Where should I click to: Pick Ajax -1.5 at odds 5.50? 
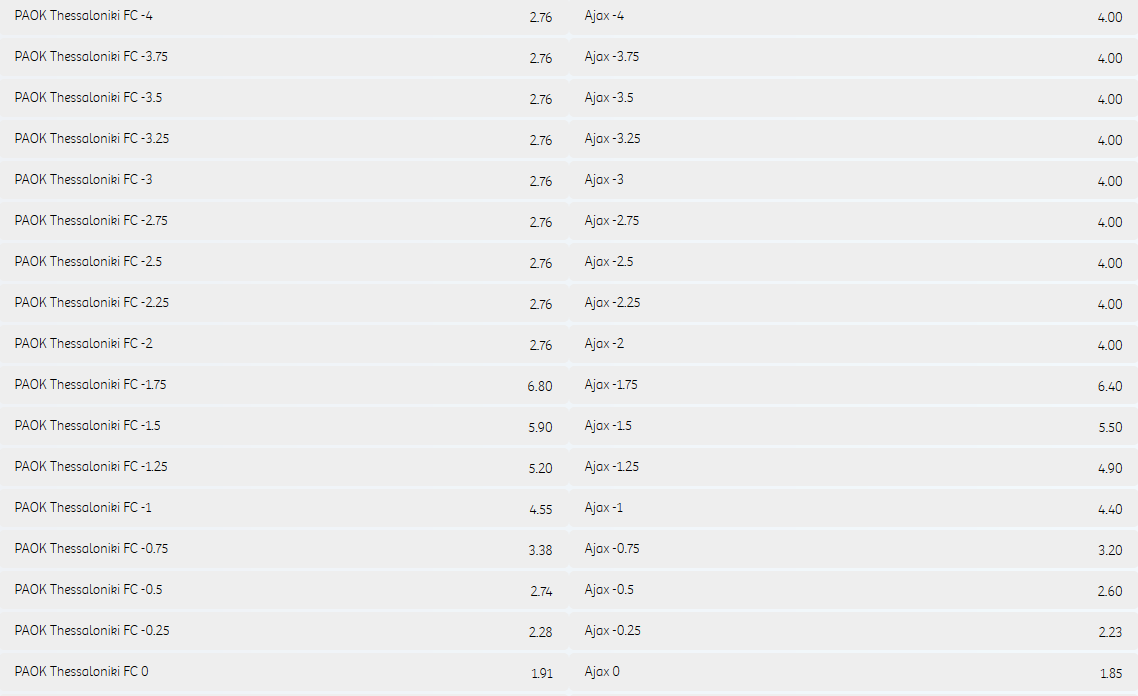[x=854, y=426]
